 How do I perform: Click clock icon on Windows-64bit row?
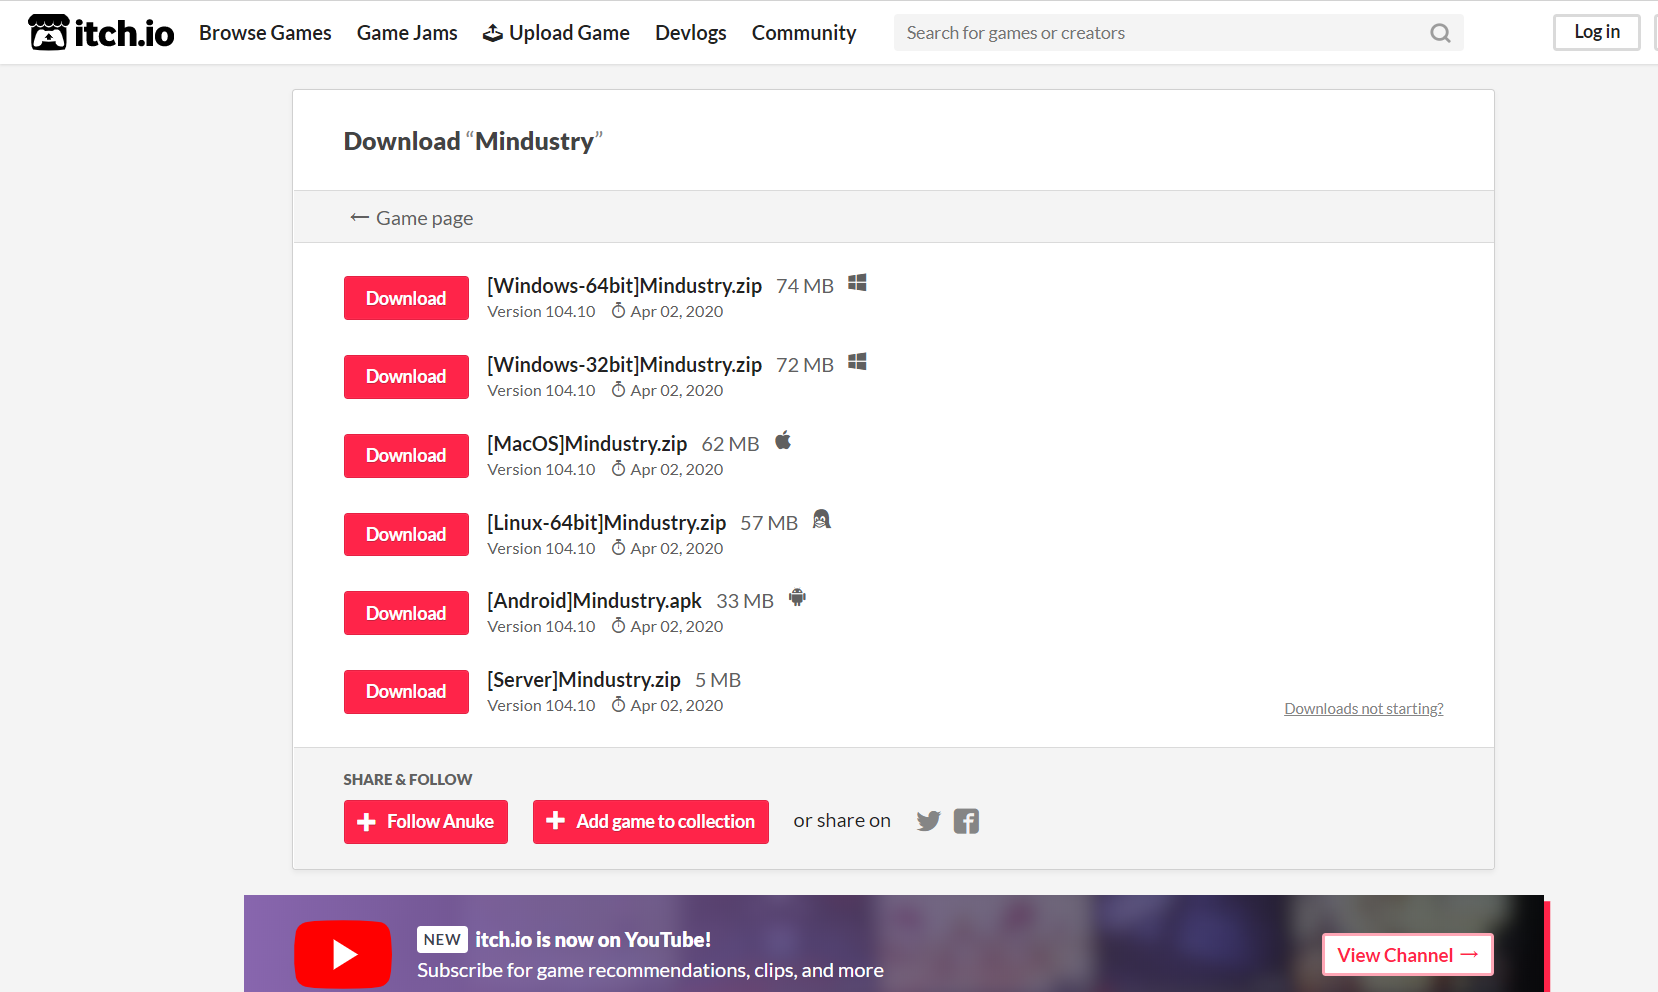click(618, 311)
